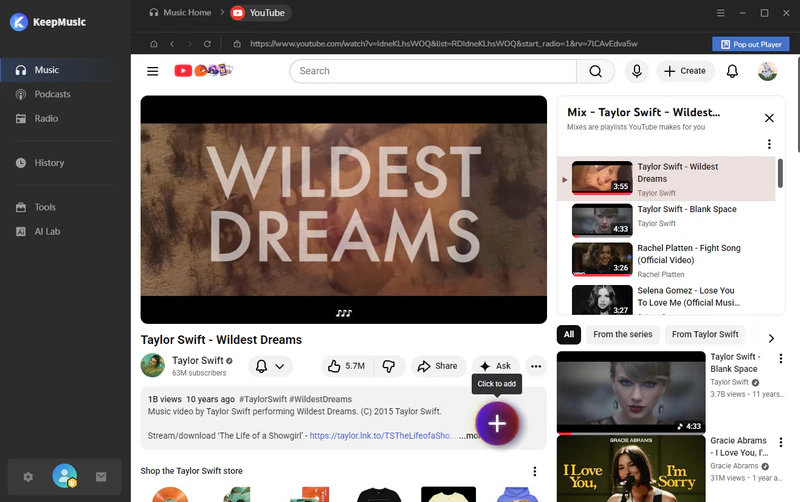Go to Music Home breadcrumb
Screen dimensions: 800x502
coord(180,13)
